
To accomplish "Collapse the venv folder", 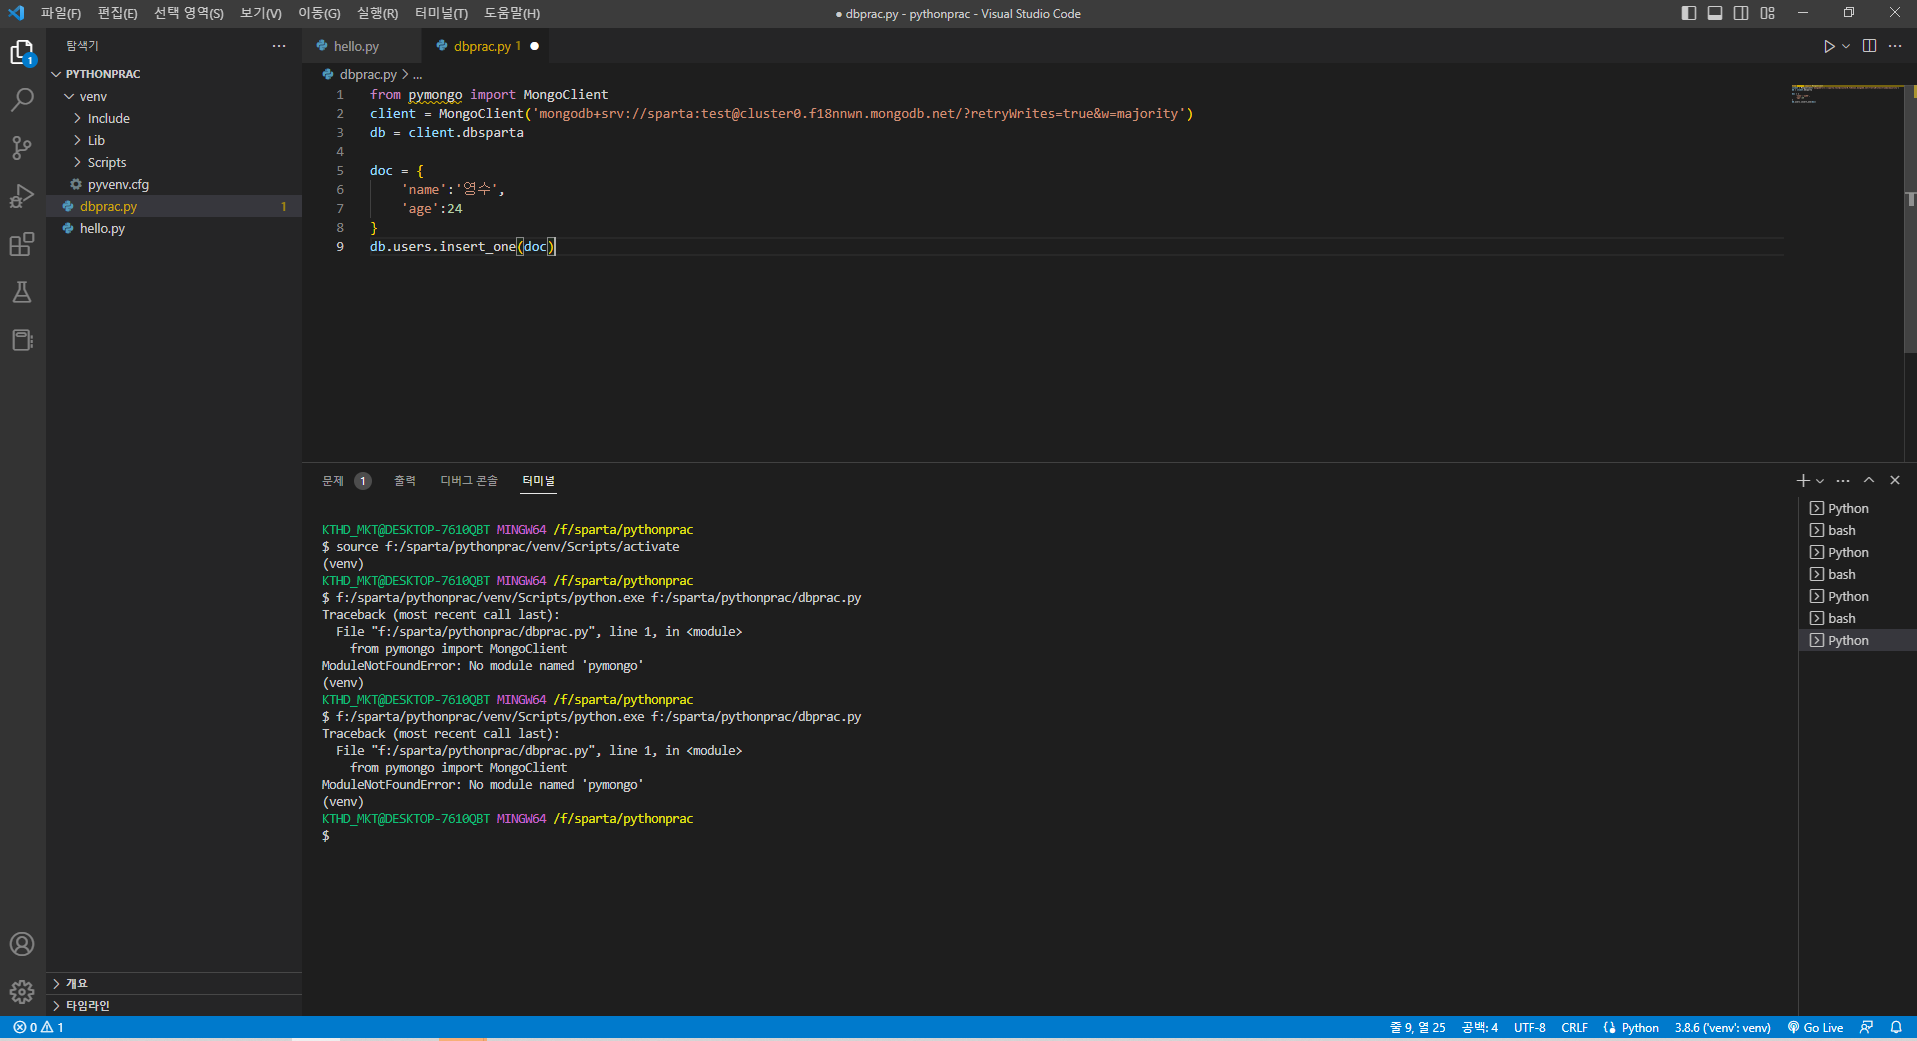I will coord(174,96).
